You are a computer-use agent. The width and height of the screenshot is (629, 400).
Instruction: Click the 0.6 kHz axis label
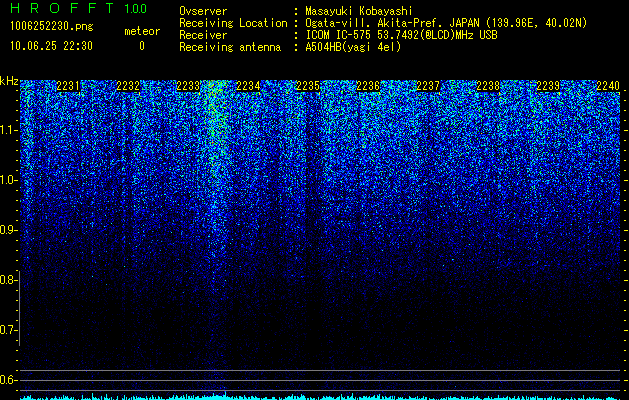coord(7,380)
